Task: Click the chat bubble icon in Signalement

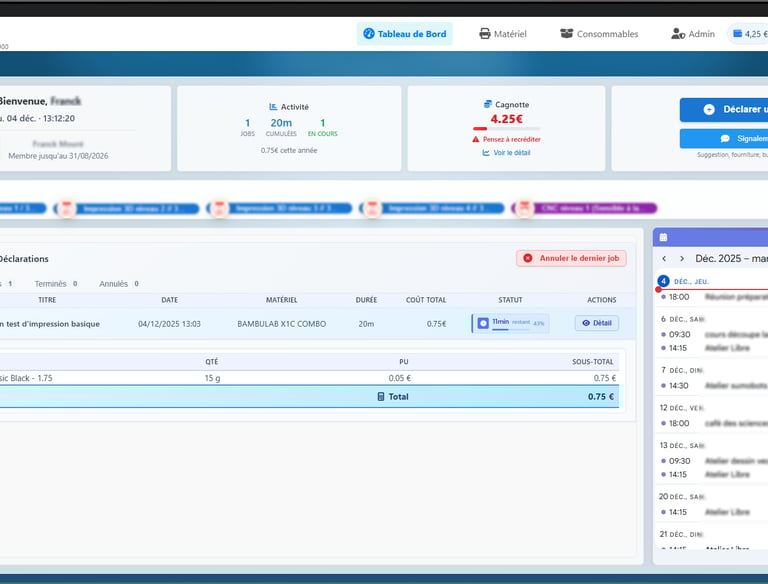Action: [725, 139]
